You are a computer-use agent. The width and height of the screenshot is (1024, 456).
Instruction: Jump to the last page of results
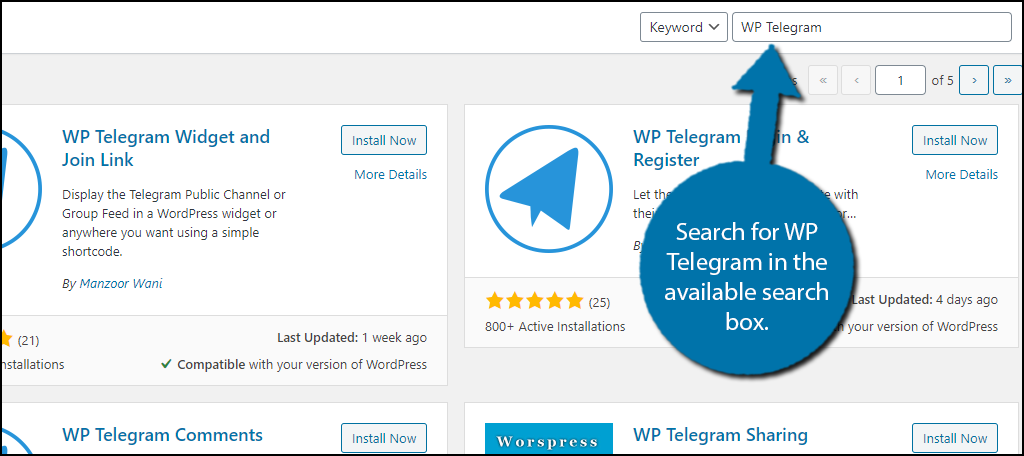pyautogui.click(x=1008, y=80)
